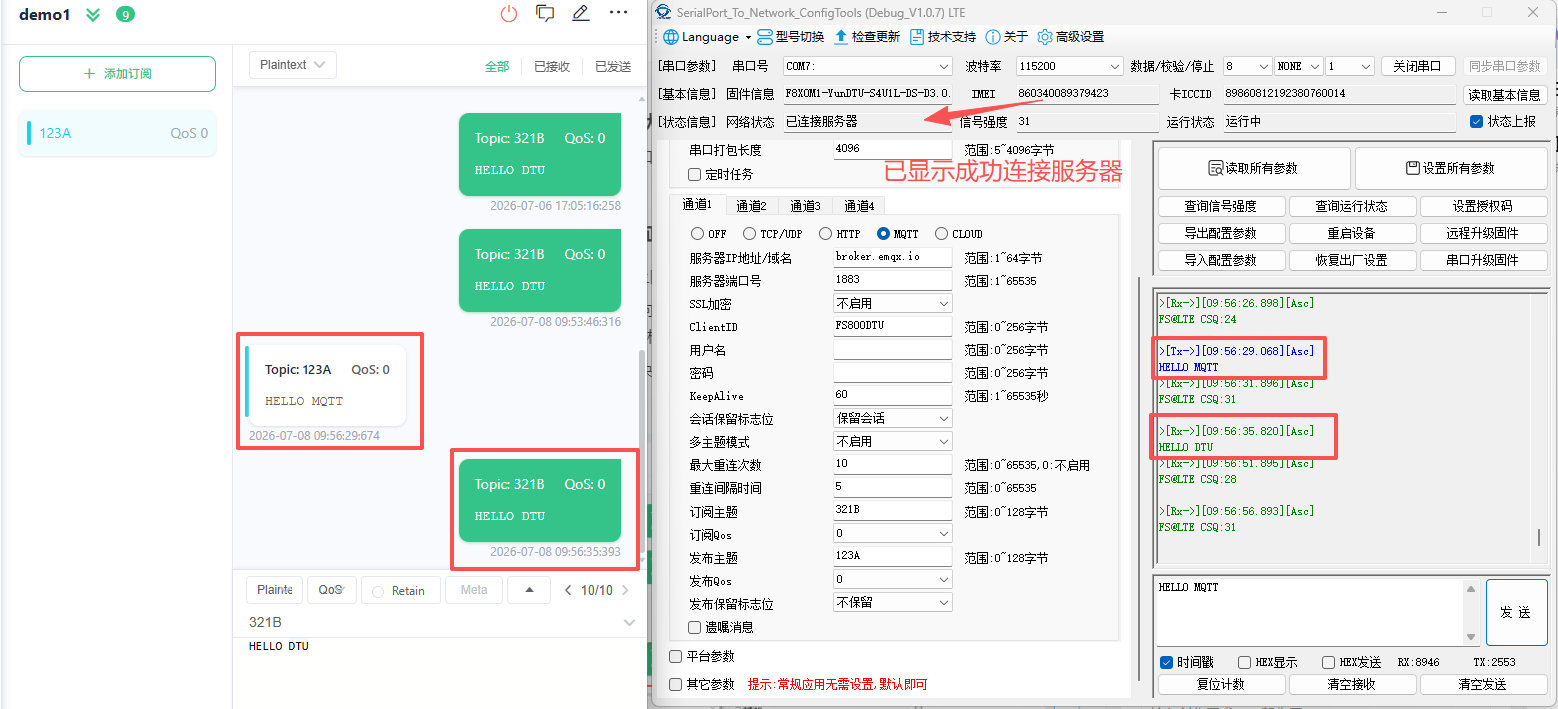This screenshot has height=709, width=1558.
Task: Toggle the Retain option
Action: (x=400, y=590)
